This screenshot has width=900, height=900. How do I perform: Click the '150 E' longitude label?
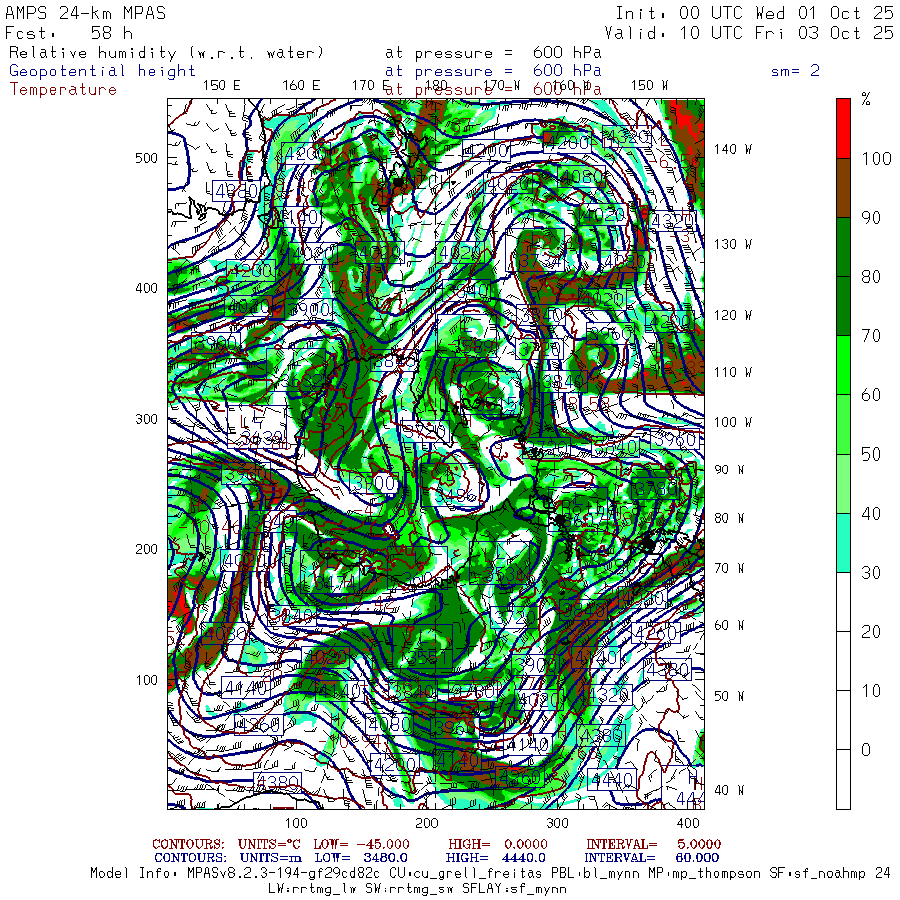[x=222, y=86]
